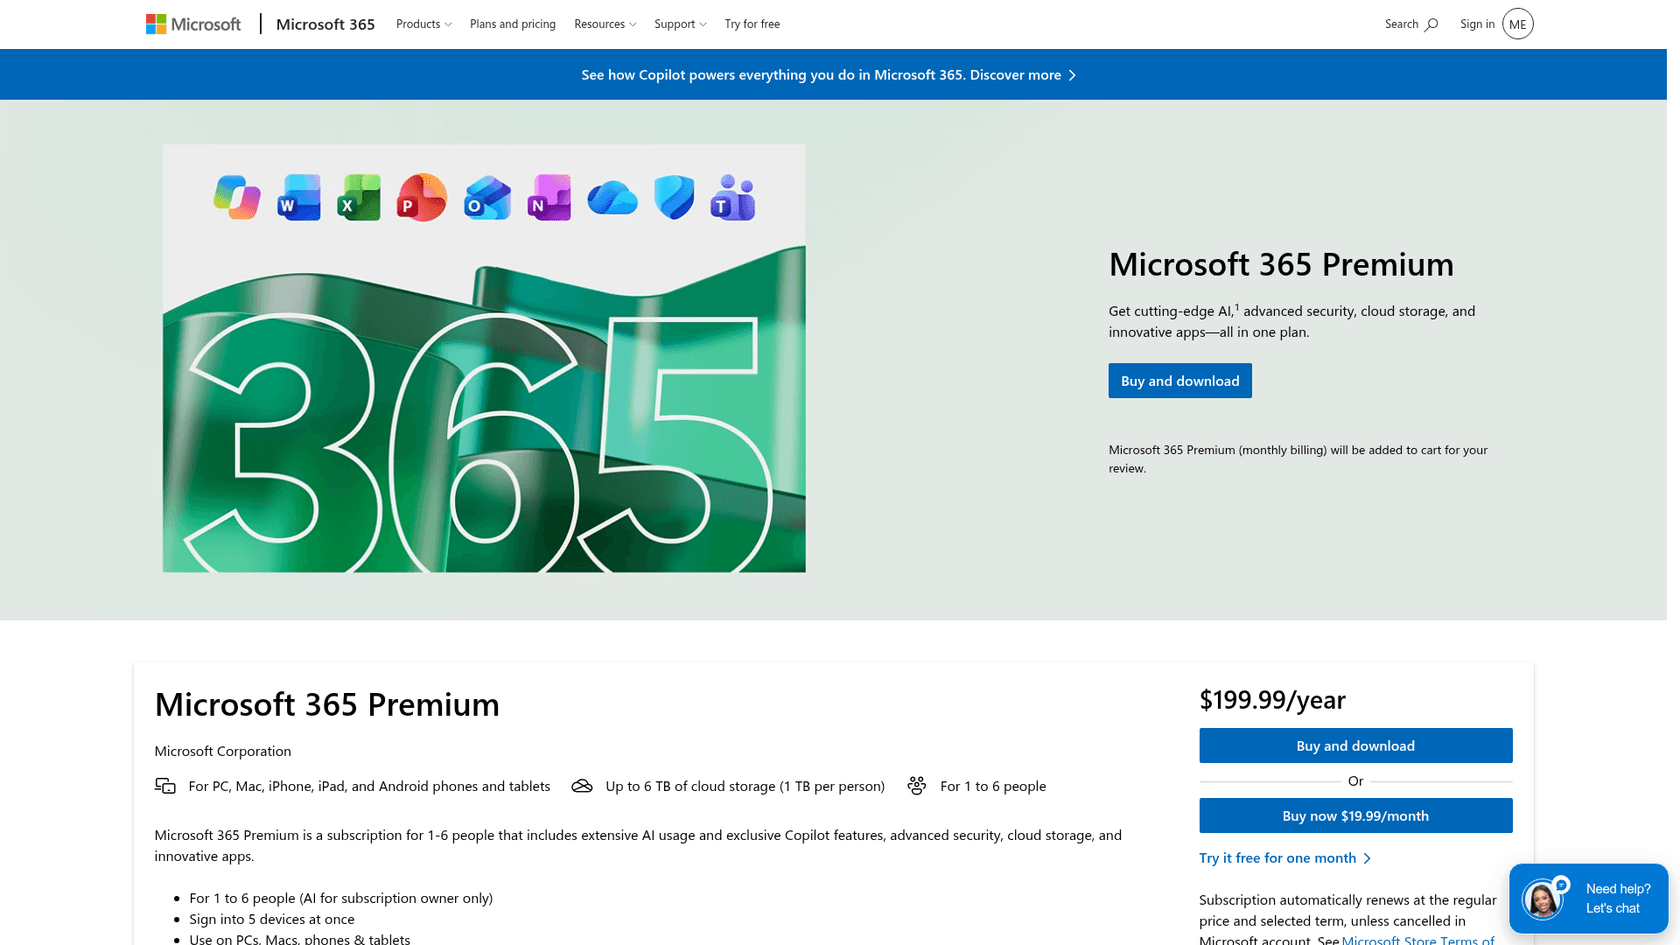Click the Outlook app icon
Screen dimensions: 1680x945
coord(487,198)
